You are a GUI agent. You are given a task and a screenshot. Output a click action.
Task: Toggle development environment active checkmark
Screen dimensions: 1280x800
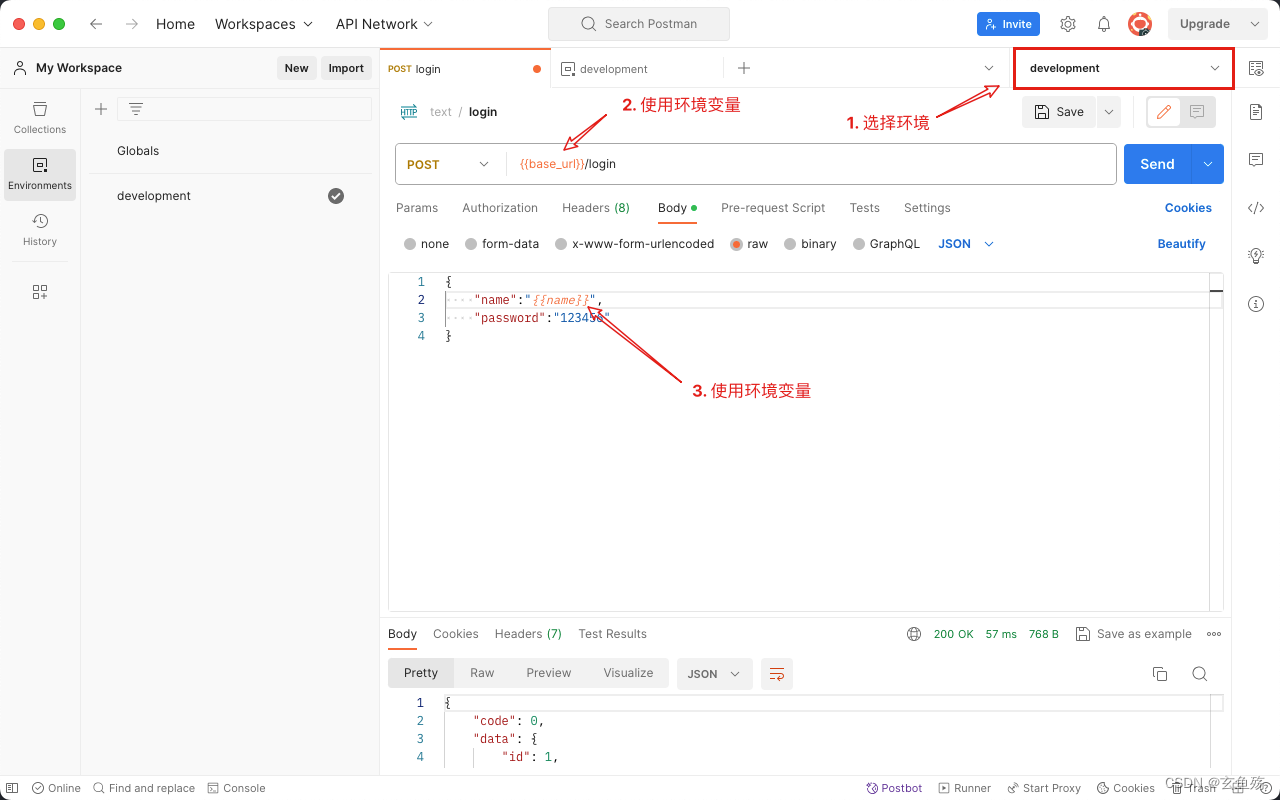pos(336,196)
